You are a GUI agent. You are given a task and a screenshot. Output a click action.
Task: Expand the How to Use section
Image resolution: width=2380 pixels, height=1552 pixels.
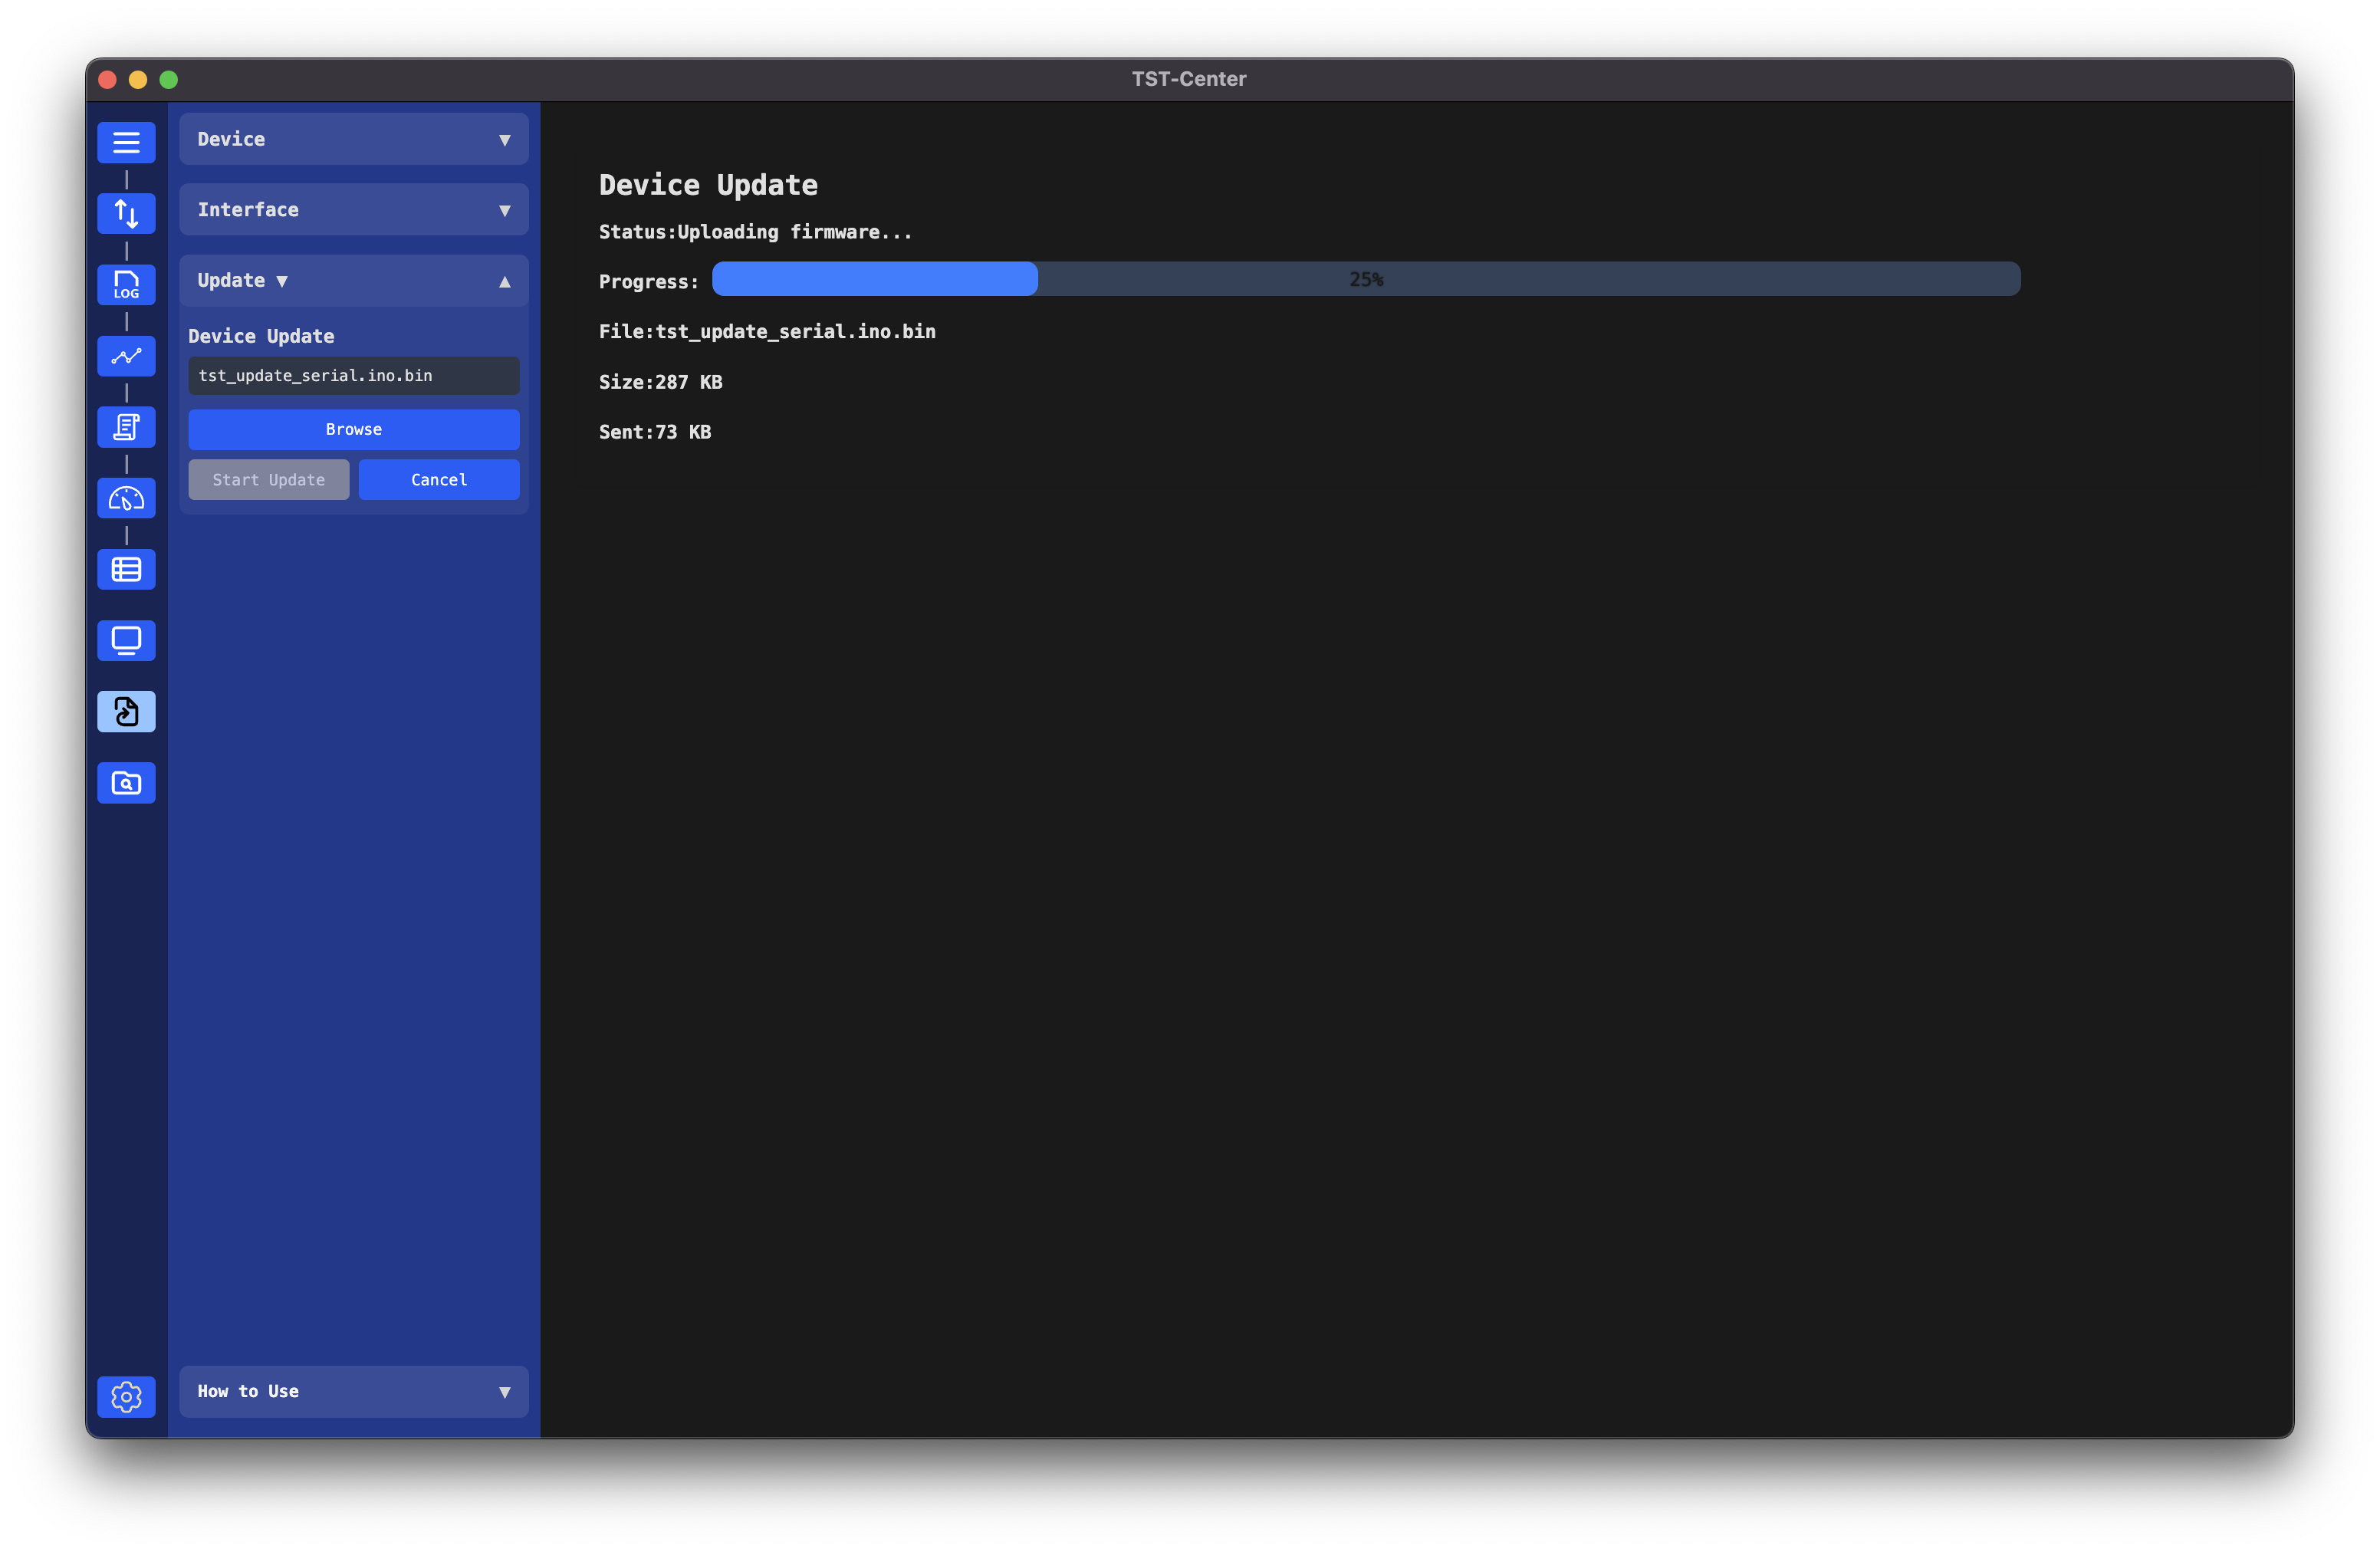tap(354, 1391)
